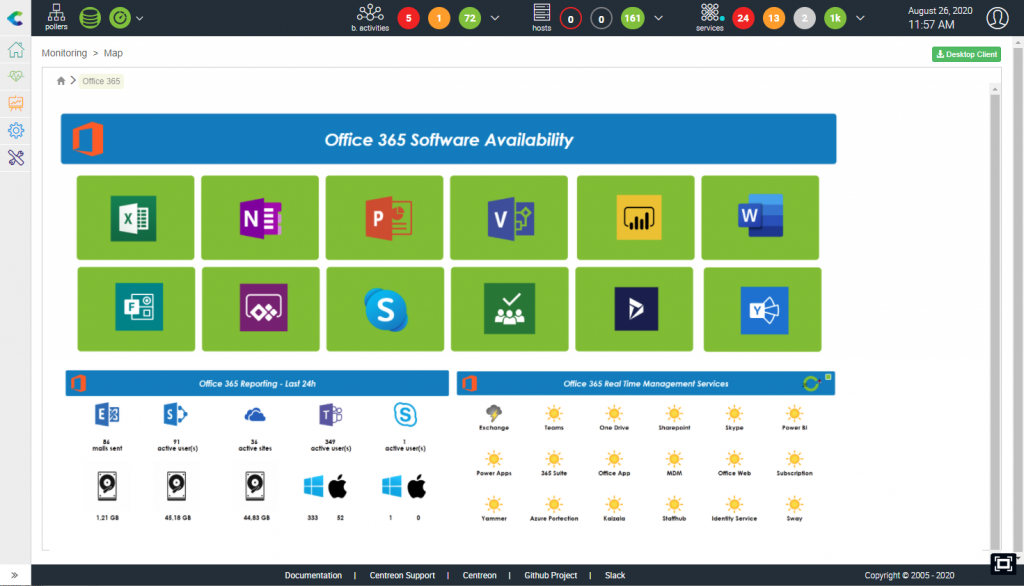Click the green database status icon
Image resolution: width=1024 pixels, height=586 pixels.
click(90, 18)
